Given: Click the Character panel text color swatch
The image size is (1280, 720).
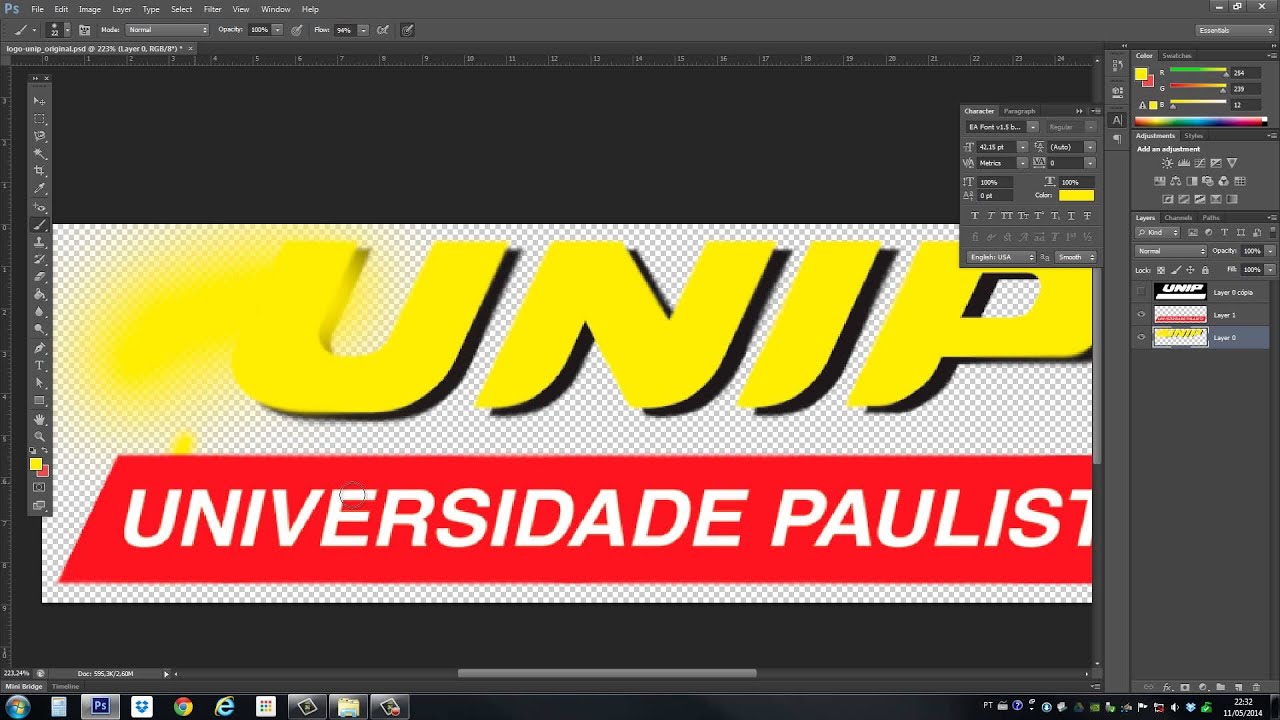Looking at the screenshot, I should [1076, 195].
